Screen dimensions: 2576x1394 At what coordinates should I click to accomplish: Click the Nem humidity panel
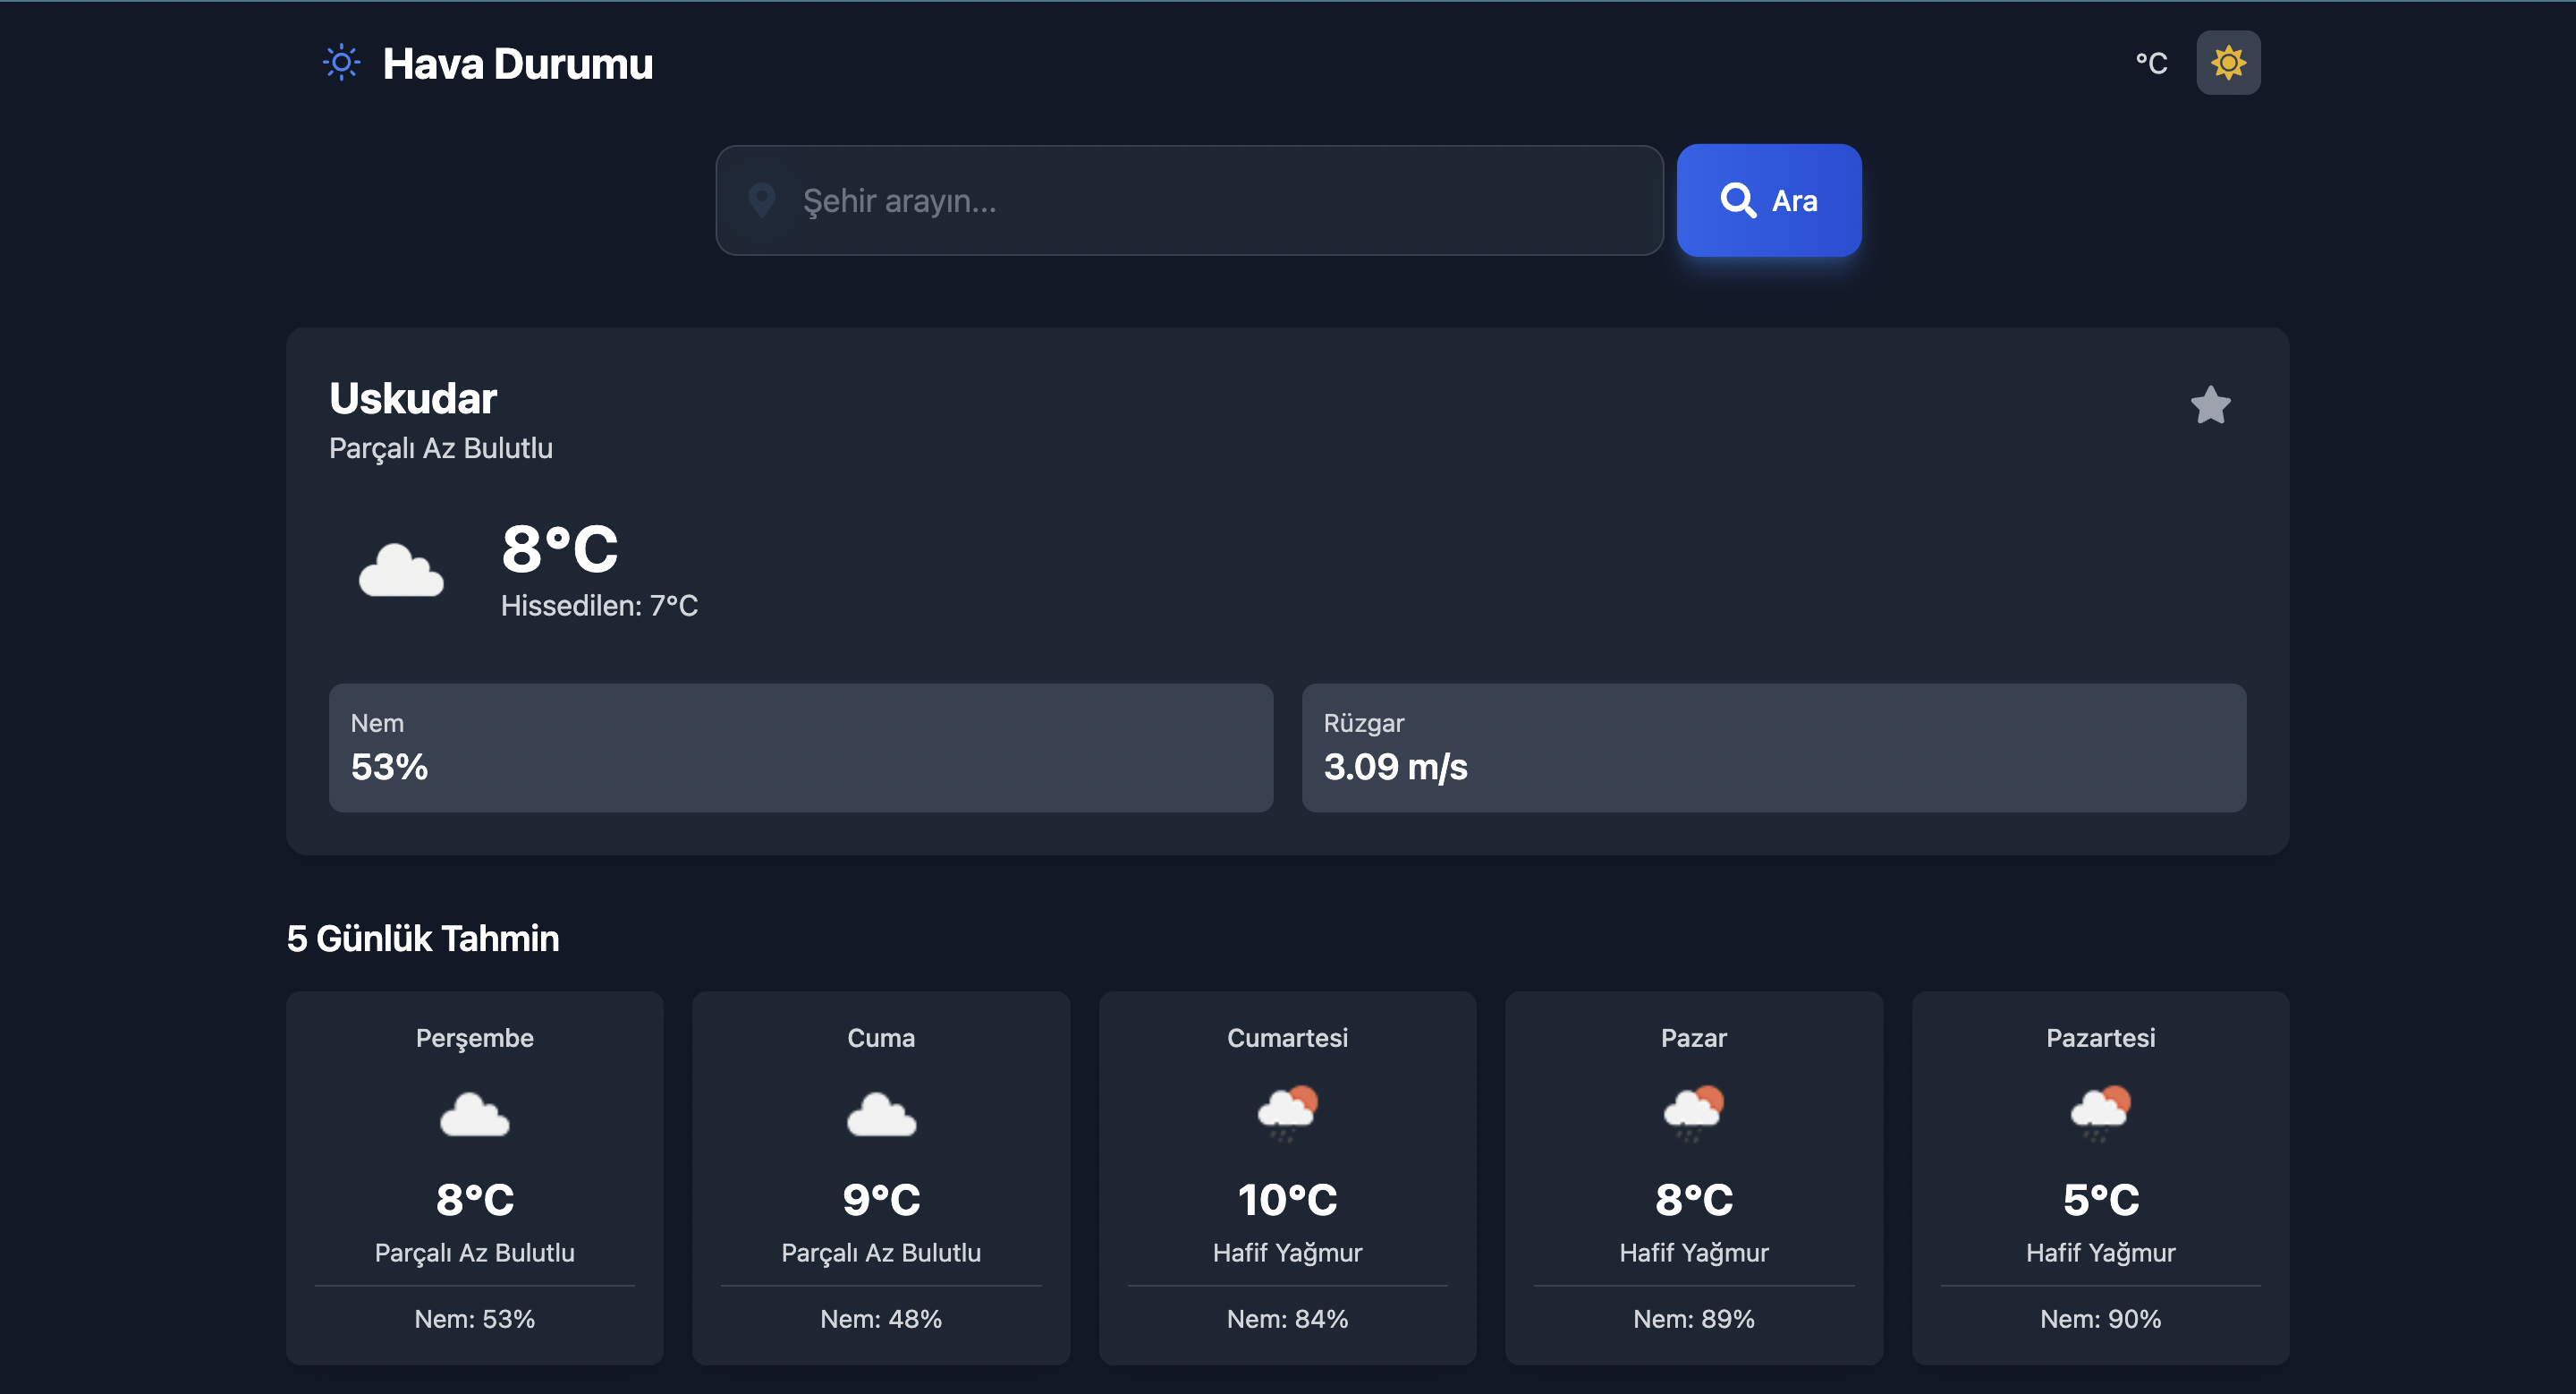click(x=800, y=748)
